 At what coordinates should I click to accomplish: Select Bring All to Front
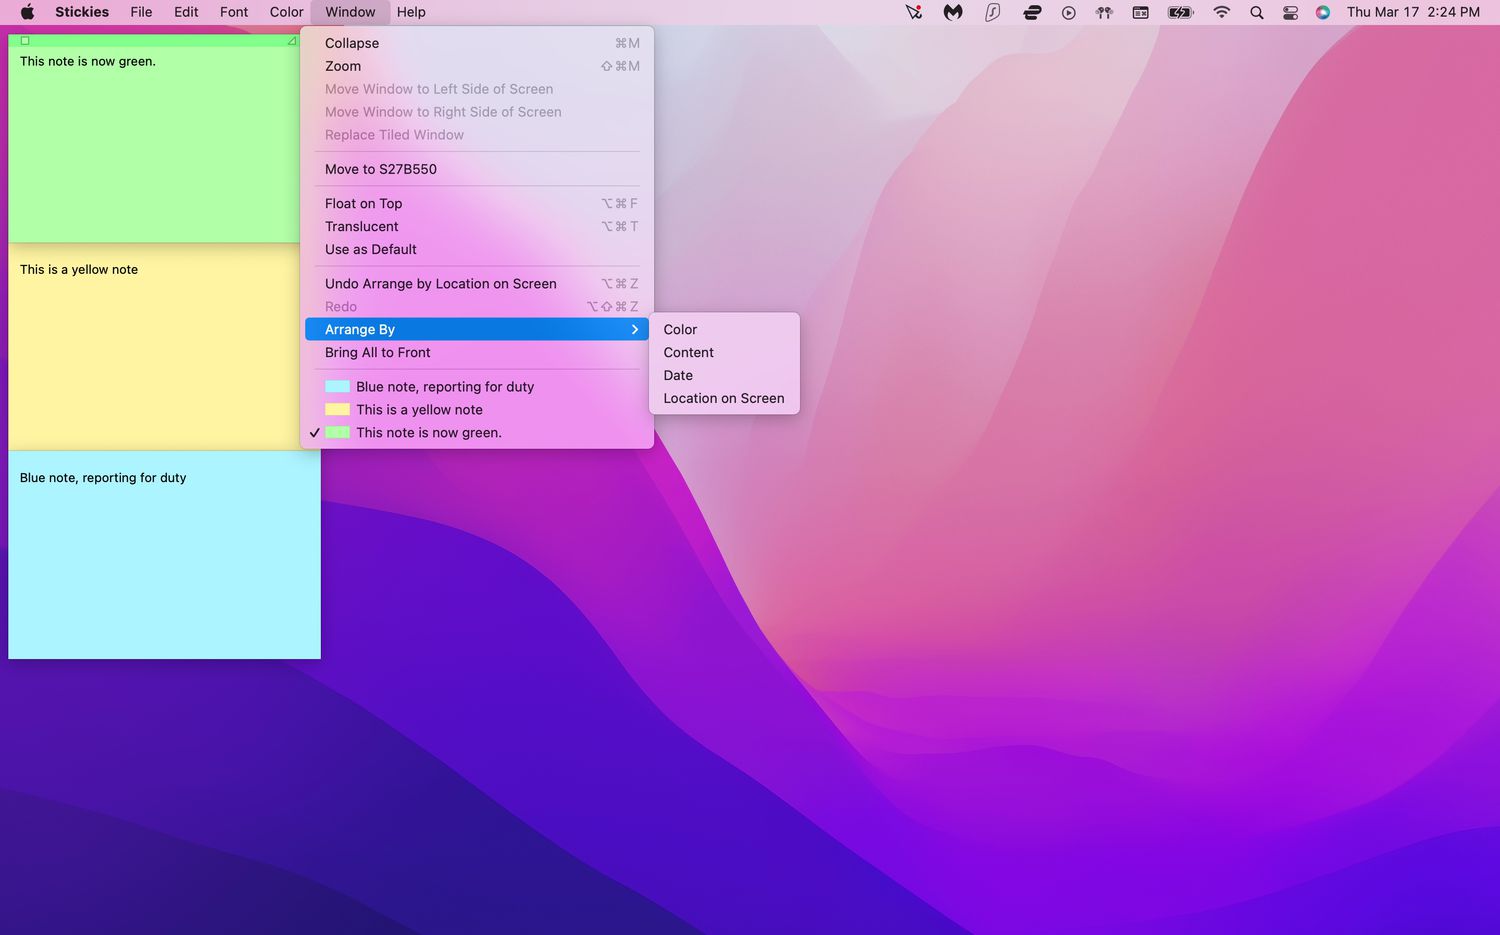[x=378, y=352]
